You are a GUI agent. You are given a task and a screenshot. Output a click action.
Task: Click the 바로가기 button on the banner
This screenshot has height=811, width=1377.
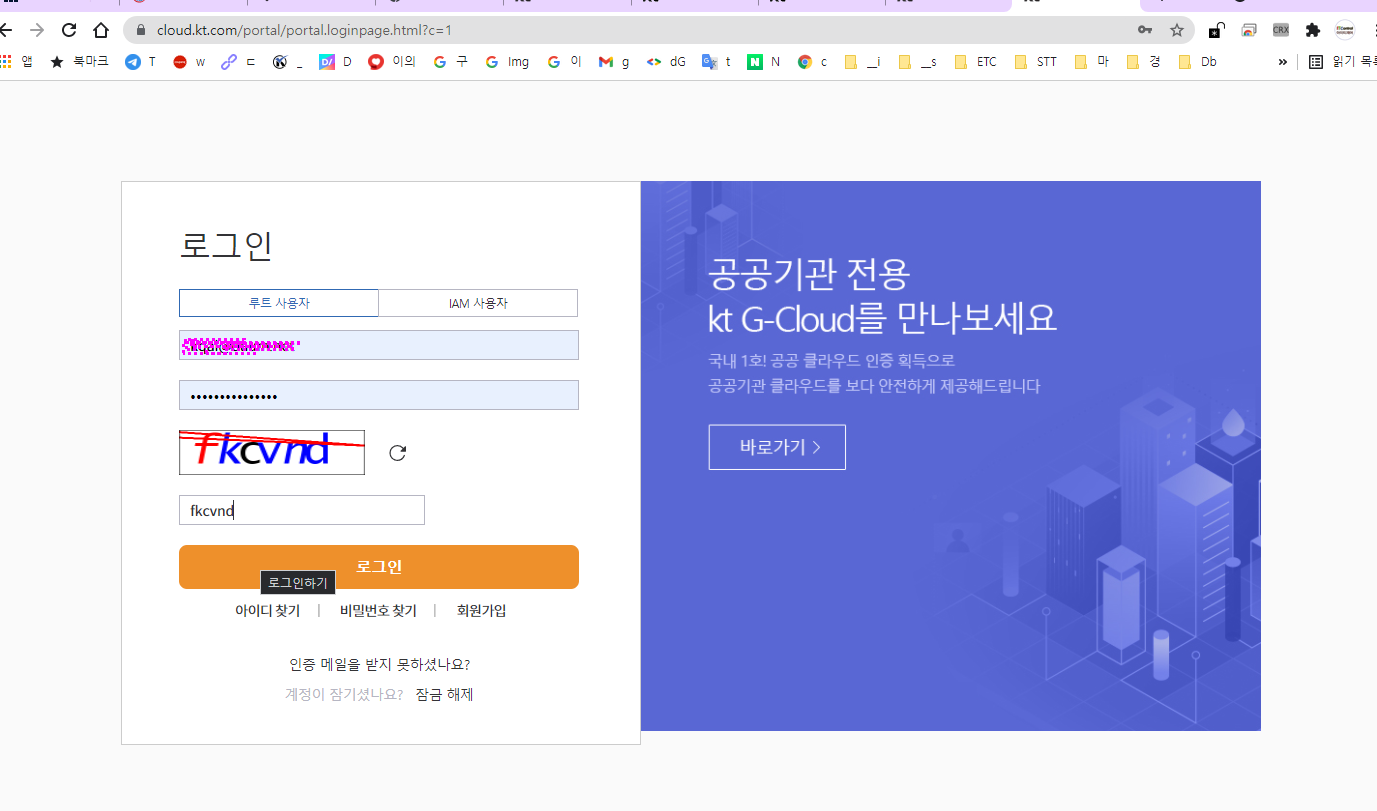pyautogui.click(x=777, y=447)
